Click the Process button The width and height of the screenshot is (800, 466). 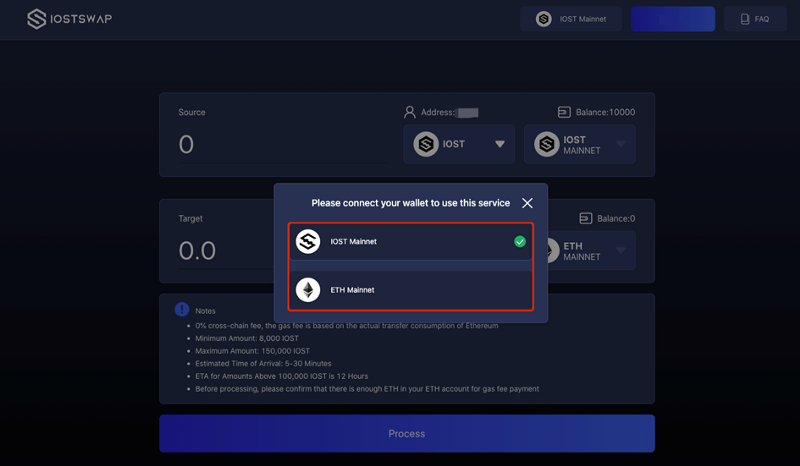[407, 433]
